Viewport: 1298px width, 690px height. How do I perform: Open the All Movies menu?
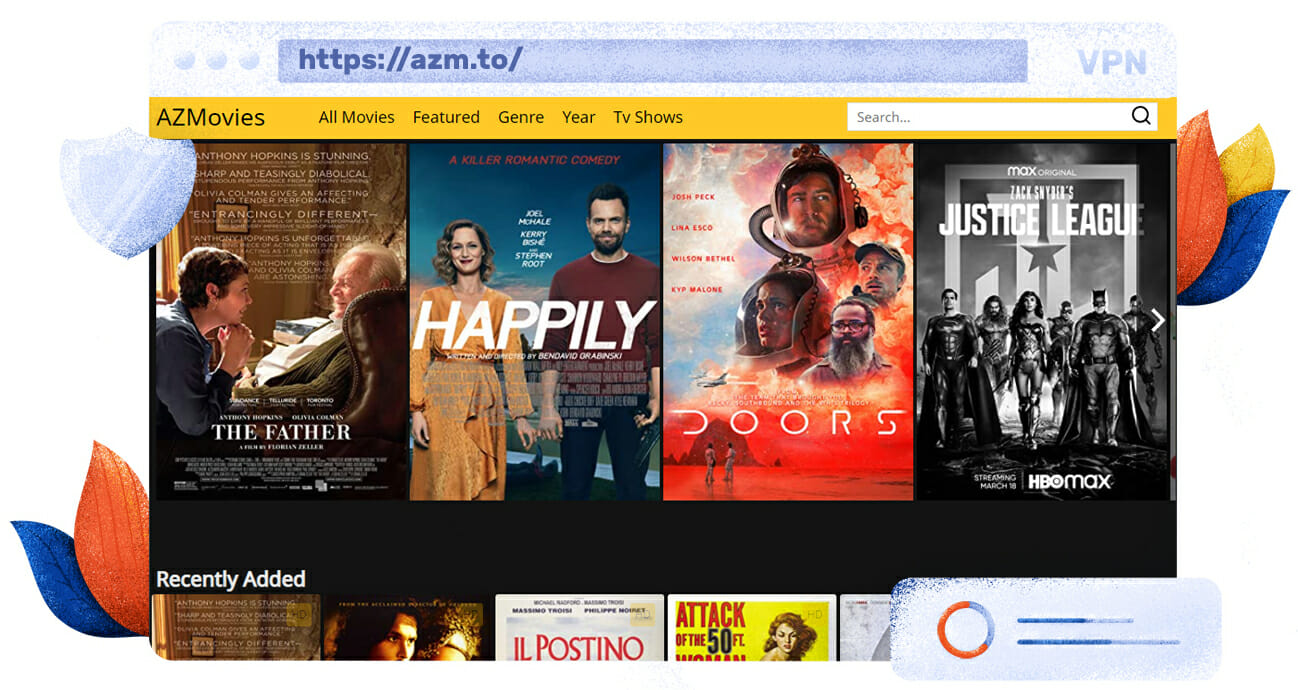[x=356, y=117]
